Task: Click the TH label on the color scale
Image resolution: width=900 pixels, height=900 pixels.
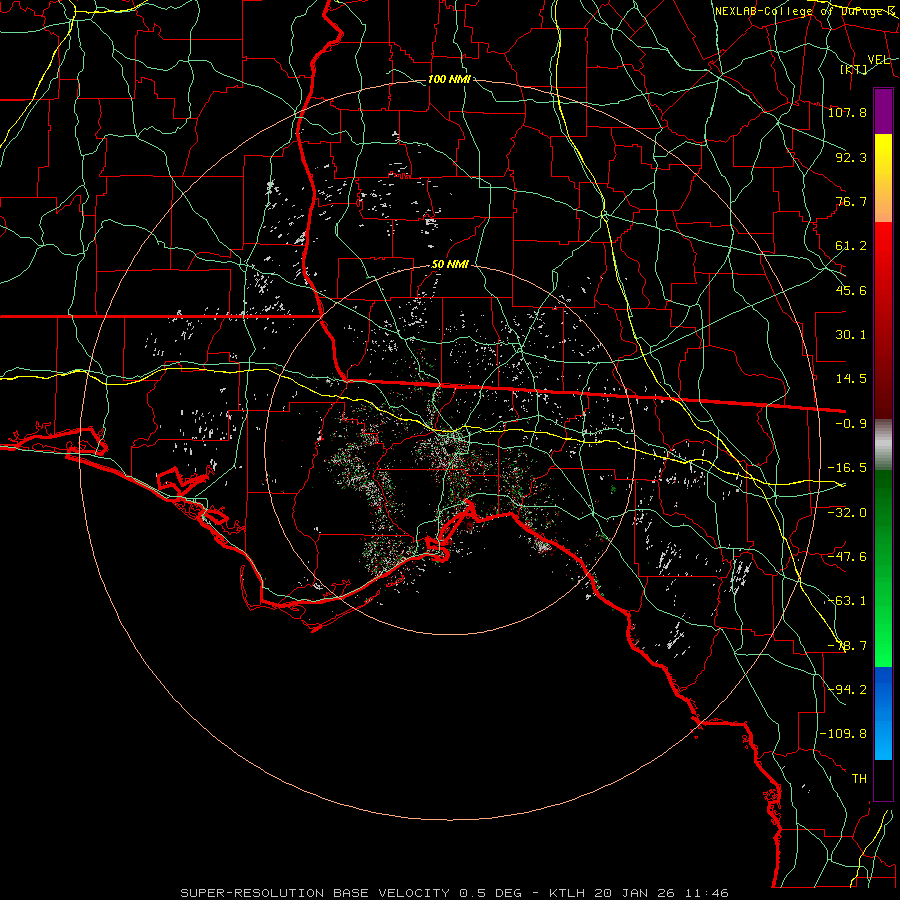Action: tap(859, 779)
